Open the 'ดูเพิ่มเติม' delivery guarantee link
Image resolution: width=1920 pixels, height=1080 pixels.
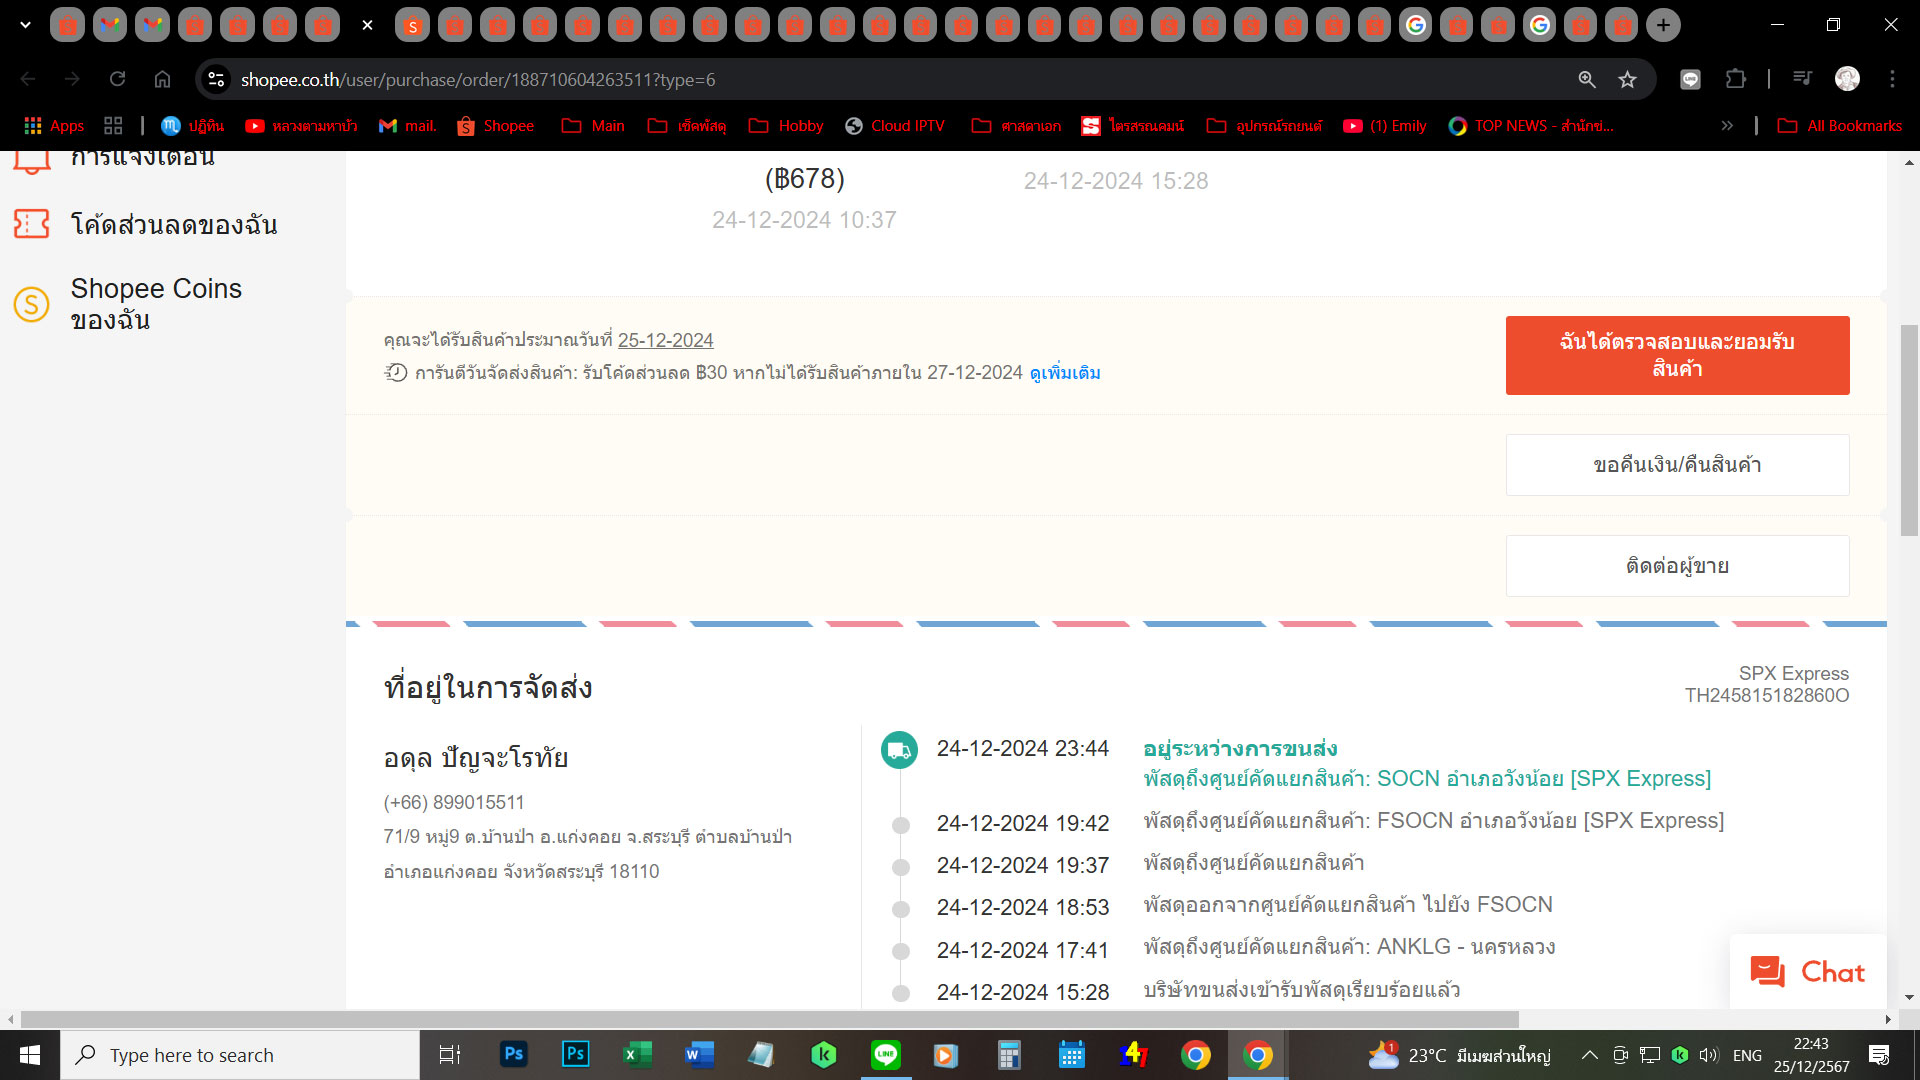pos(1064,373)
